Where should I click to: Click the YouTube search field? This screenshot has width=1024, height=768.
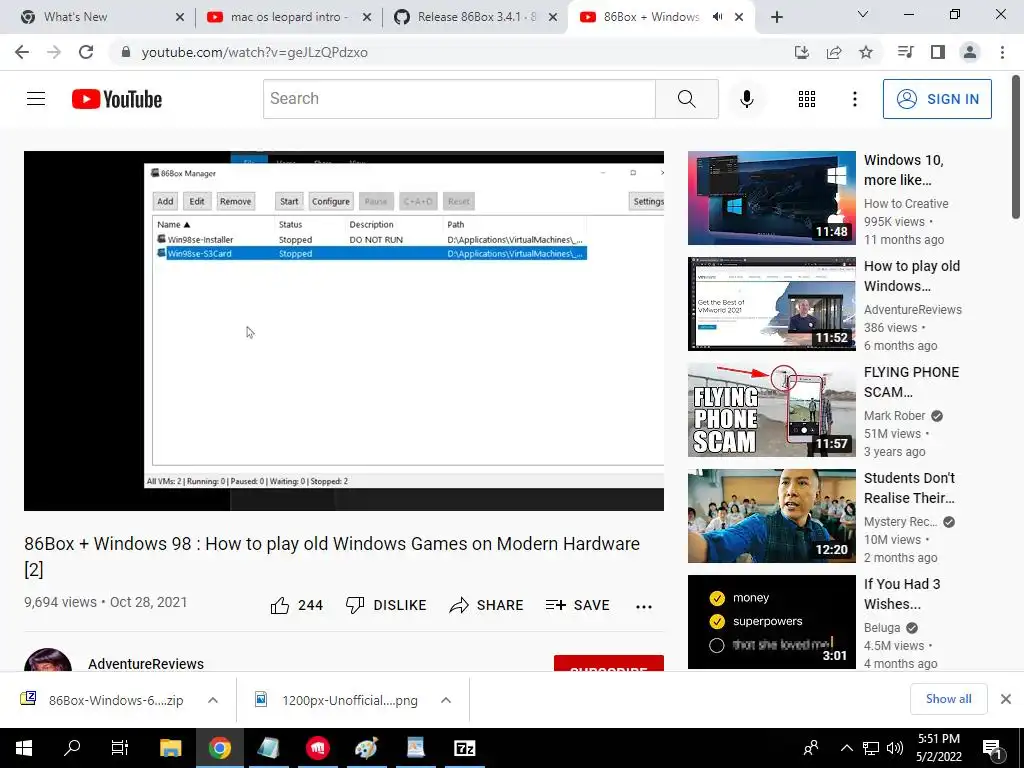pyautogui.click(x=459, y=99)
